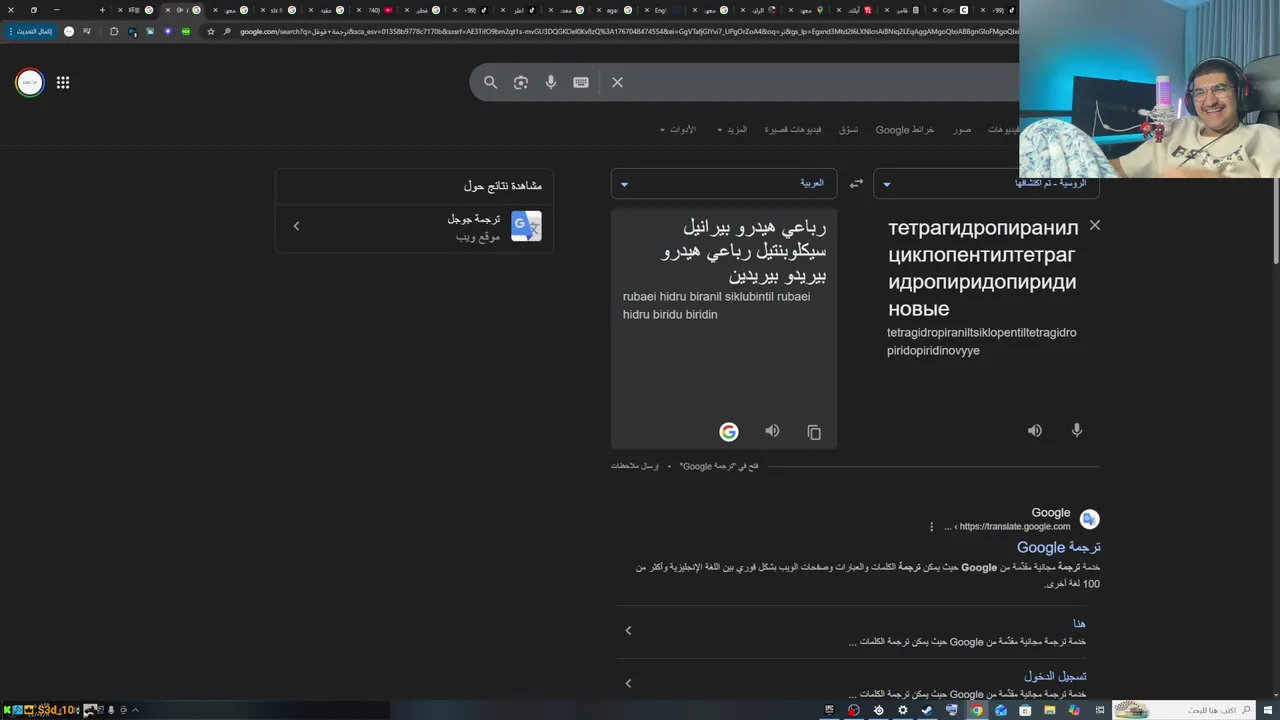The height and width of the screenshot is (720, 1280).
Task: Dictate source text with translate microphone
Action: click(x=1077, y=430)
